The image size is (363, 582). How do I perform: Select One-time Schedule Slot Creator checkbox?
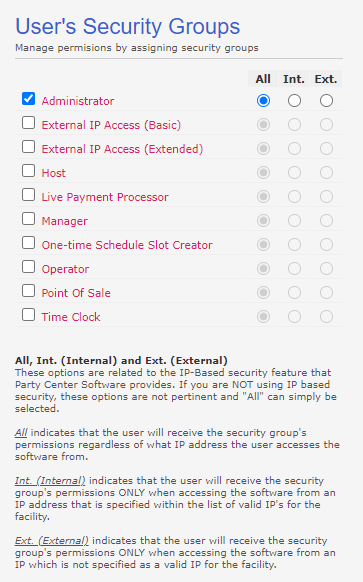pyautogui.click(x=29, y=243)
